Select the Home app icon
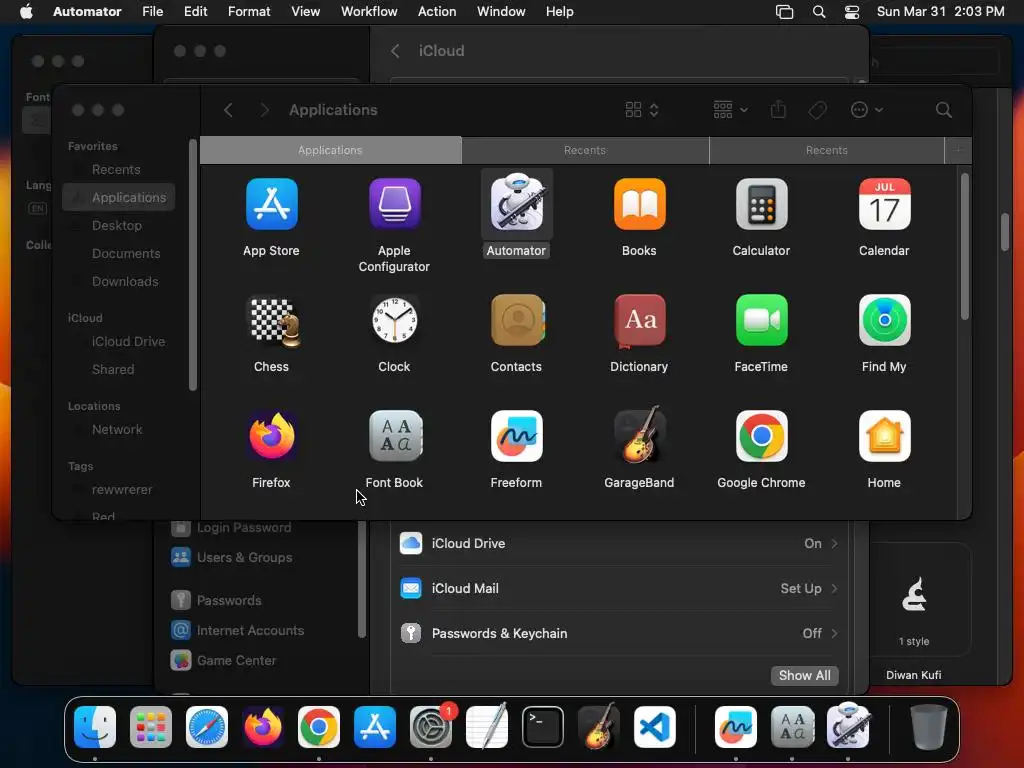1024x768 pixels. [x=884, y=436]
